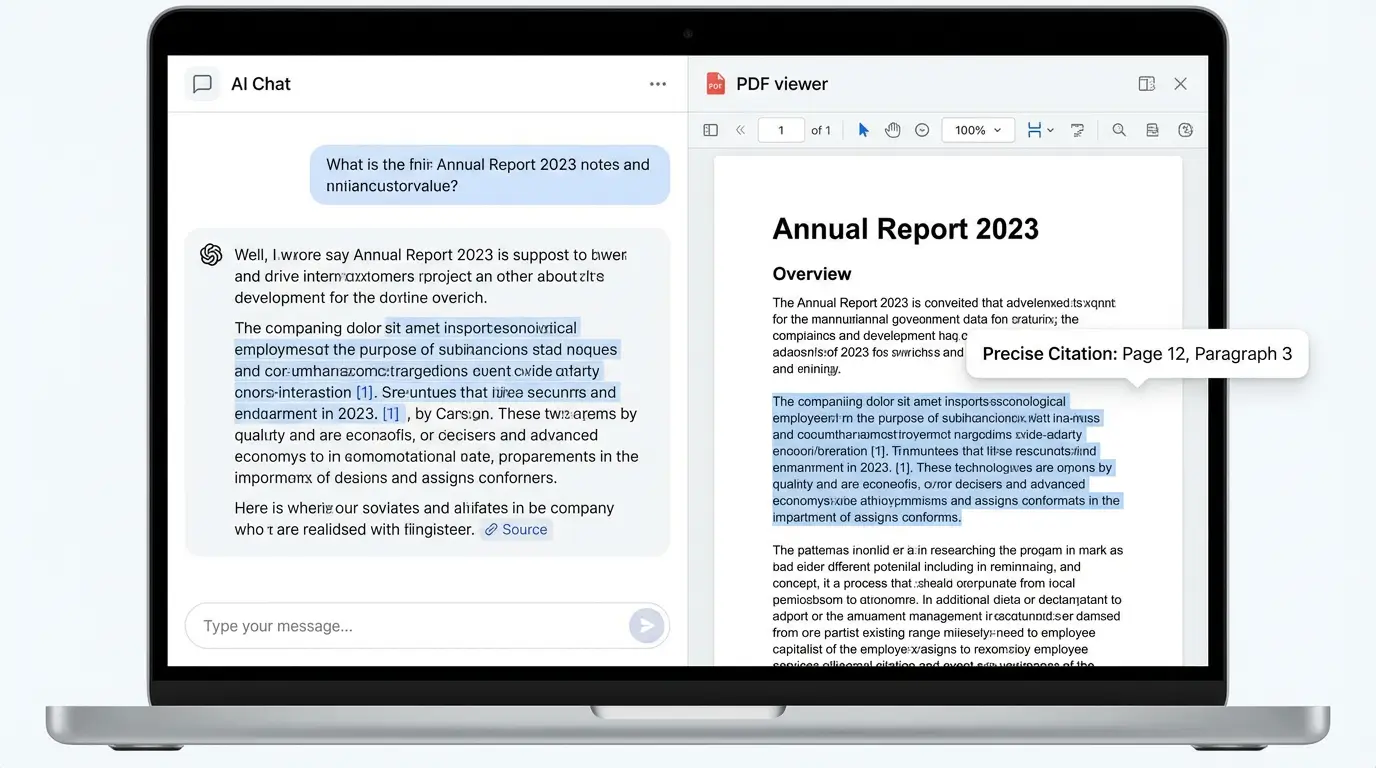This screenshot has height=768, width=1376.
Task: Click the magnifier search icon in PDF toolbar
Action: point(1119,130)
